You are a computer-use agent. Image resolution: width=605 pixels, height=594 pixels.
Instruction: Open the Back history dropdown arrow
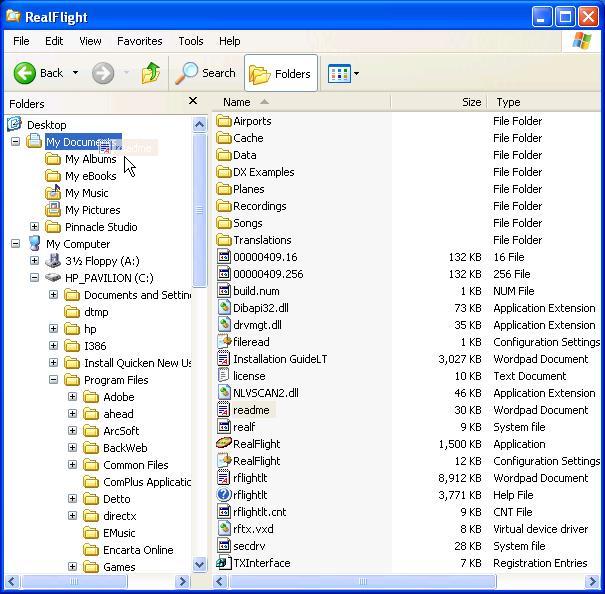coord(75,73)
